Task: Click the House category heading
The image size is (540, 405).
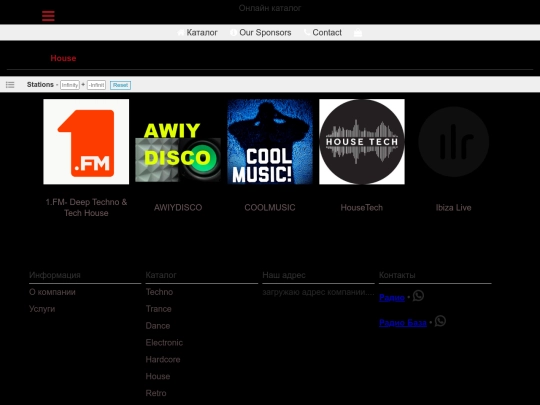Action: 63,58
